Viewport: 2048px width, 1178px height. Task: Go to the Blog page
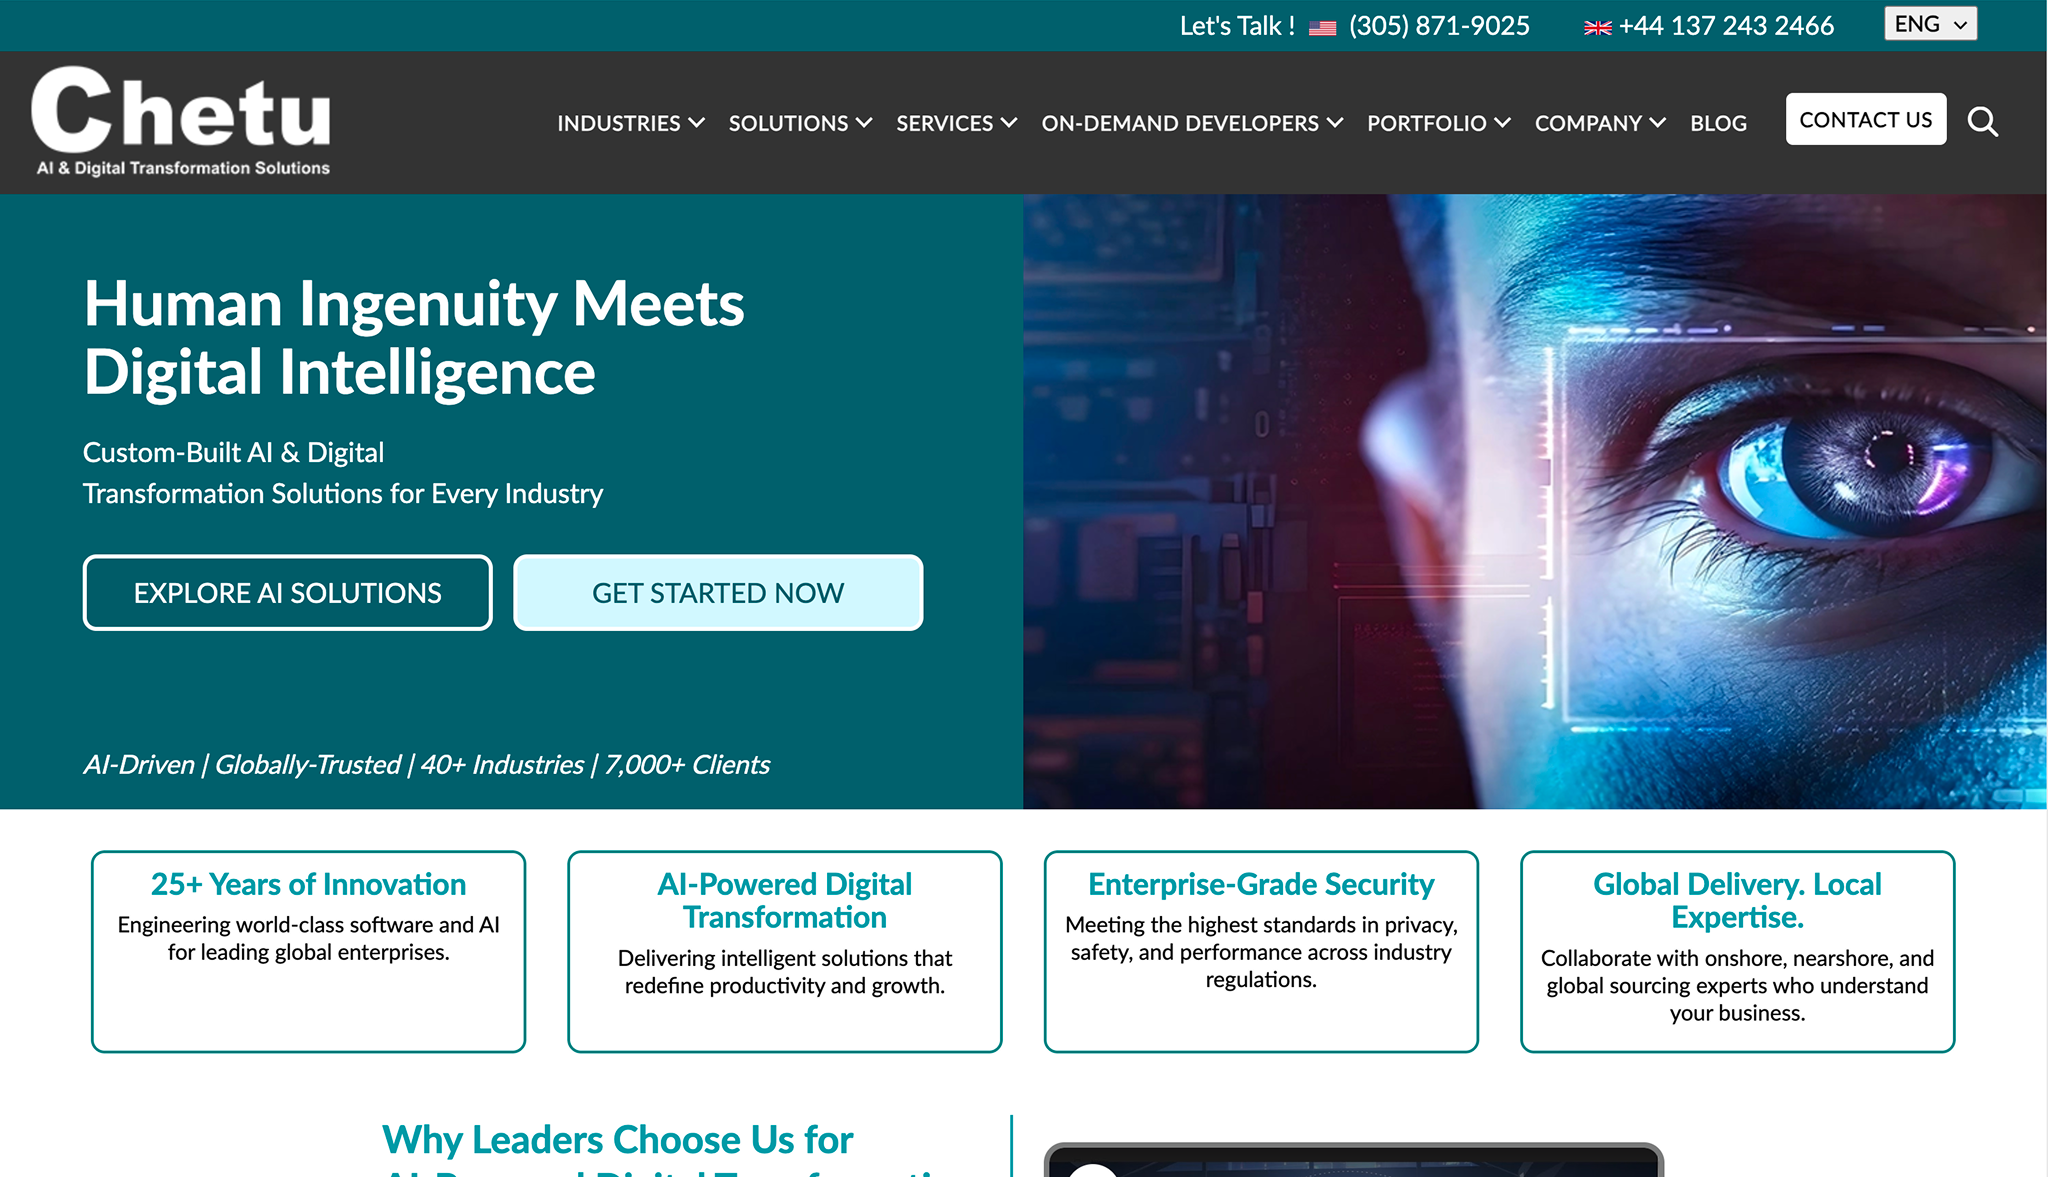(x=1718, y=123)
